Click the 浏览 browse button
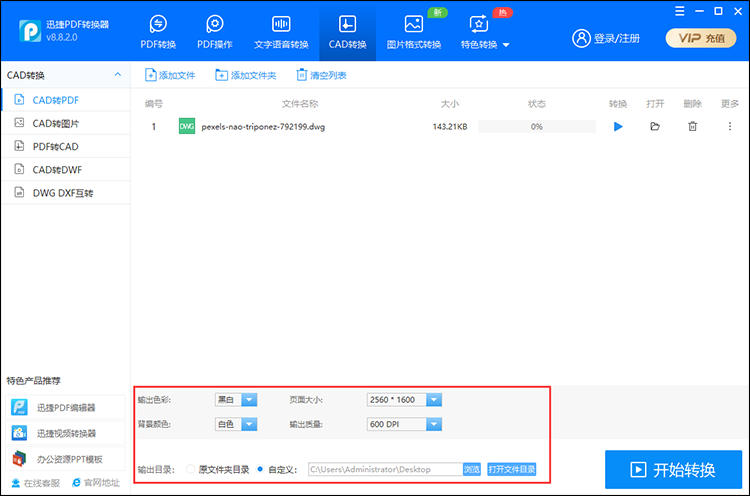This screenshot has width=750, height=496. click(x=472, y=469)
